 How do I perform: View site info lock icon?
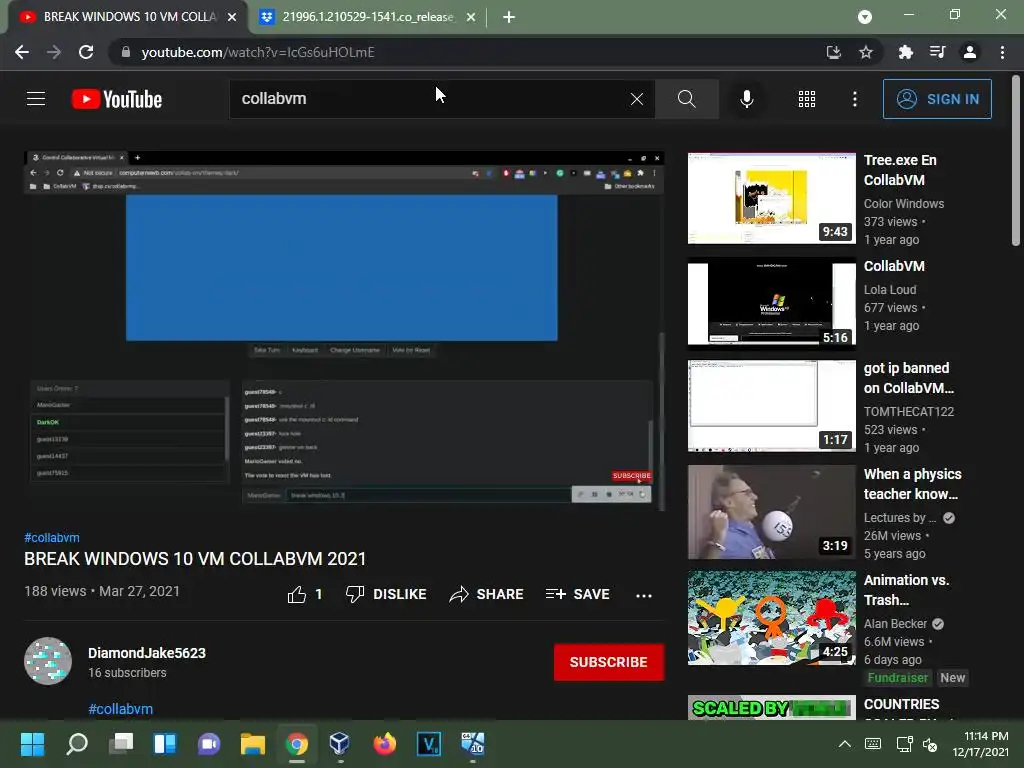coord(126,52)
